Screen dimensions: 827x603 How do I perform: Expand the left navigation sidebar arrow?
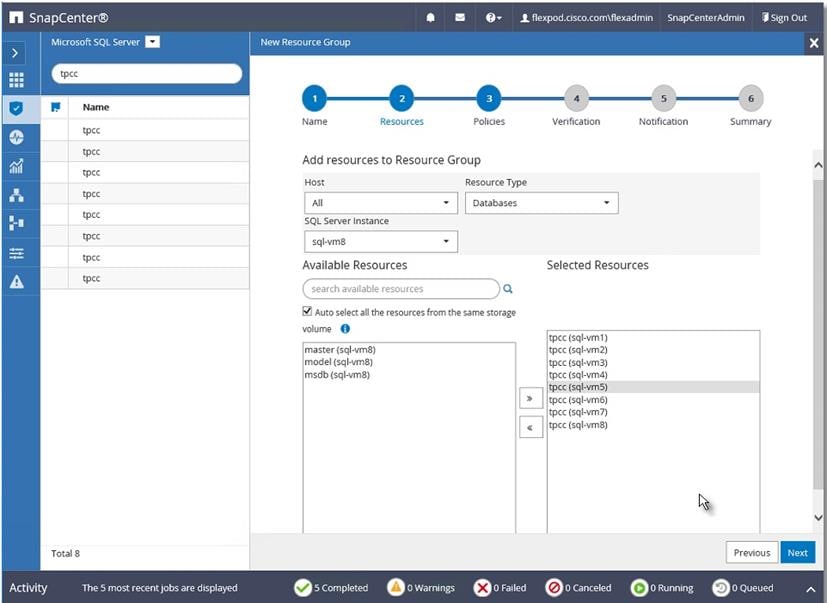[15, 53]
